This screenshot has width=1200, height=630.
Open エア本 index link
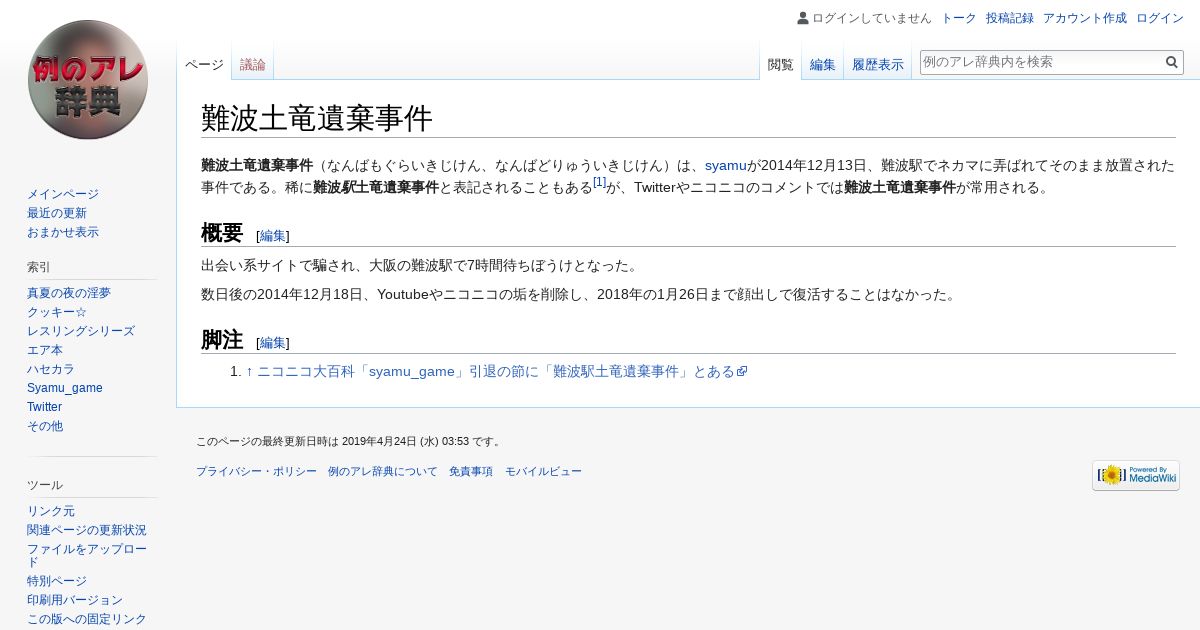click(45, 350)
